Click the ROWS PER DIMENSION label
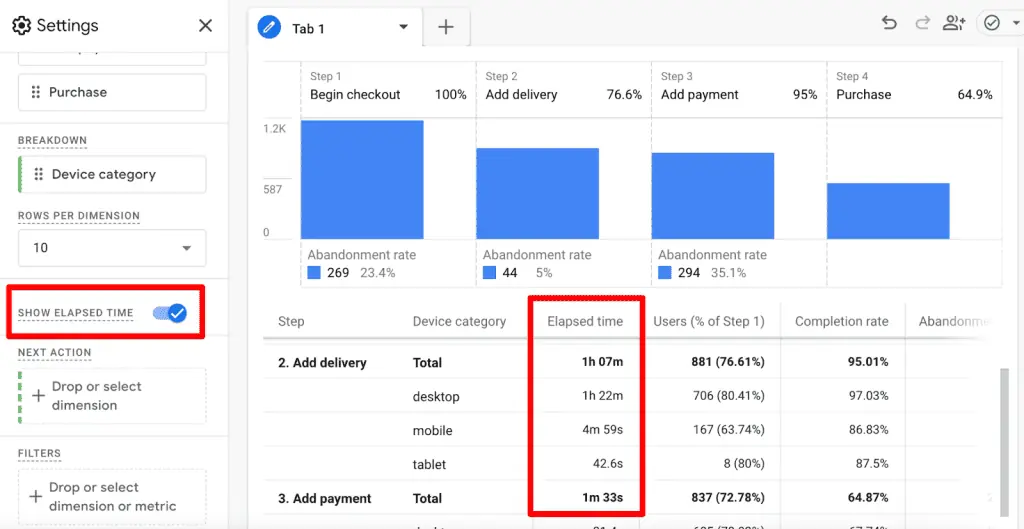This screenshot has height=529, width=1024. pos(79,215)
